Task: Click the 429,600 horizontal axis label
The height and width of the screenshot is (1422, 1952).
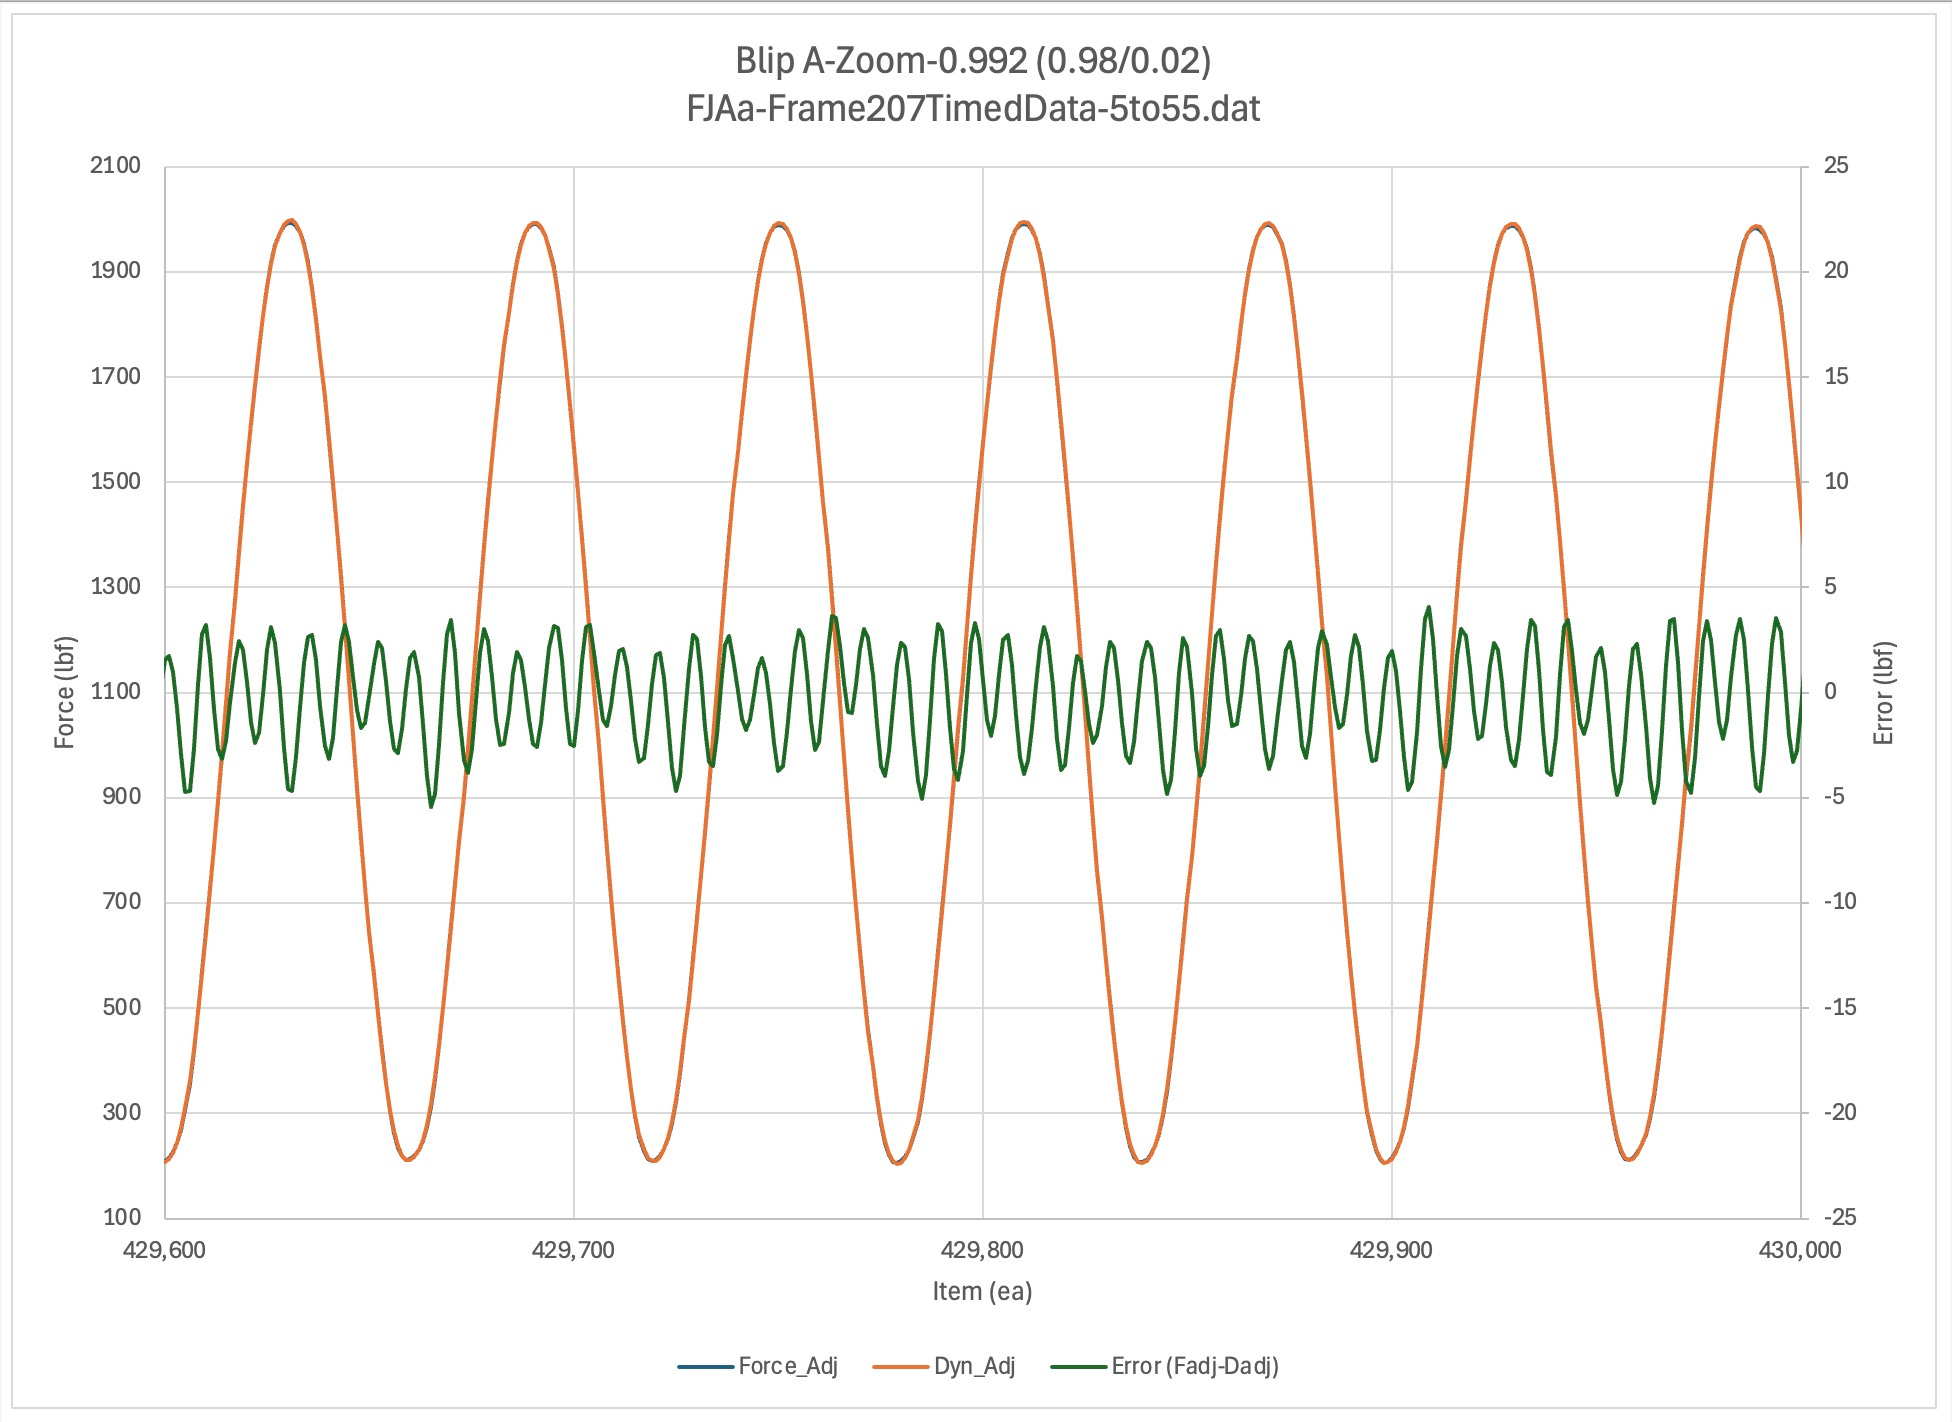Action: [164, 1250]
